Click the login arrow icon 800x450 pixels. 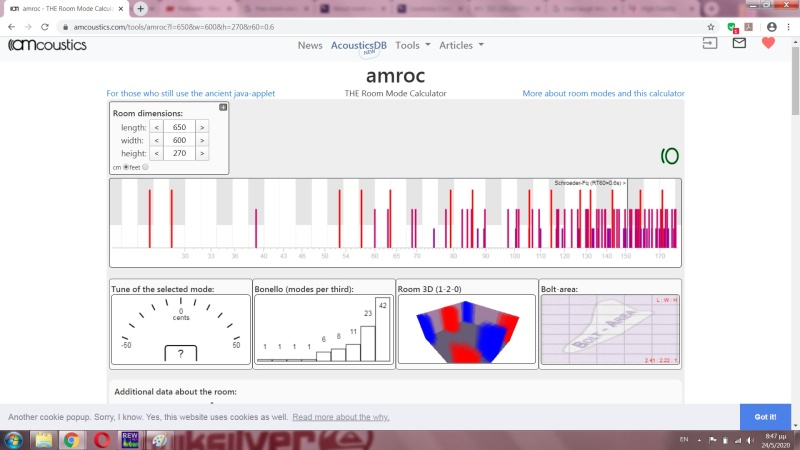coord(710,43)
